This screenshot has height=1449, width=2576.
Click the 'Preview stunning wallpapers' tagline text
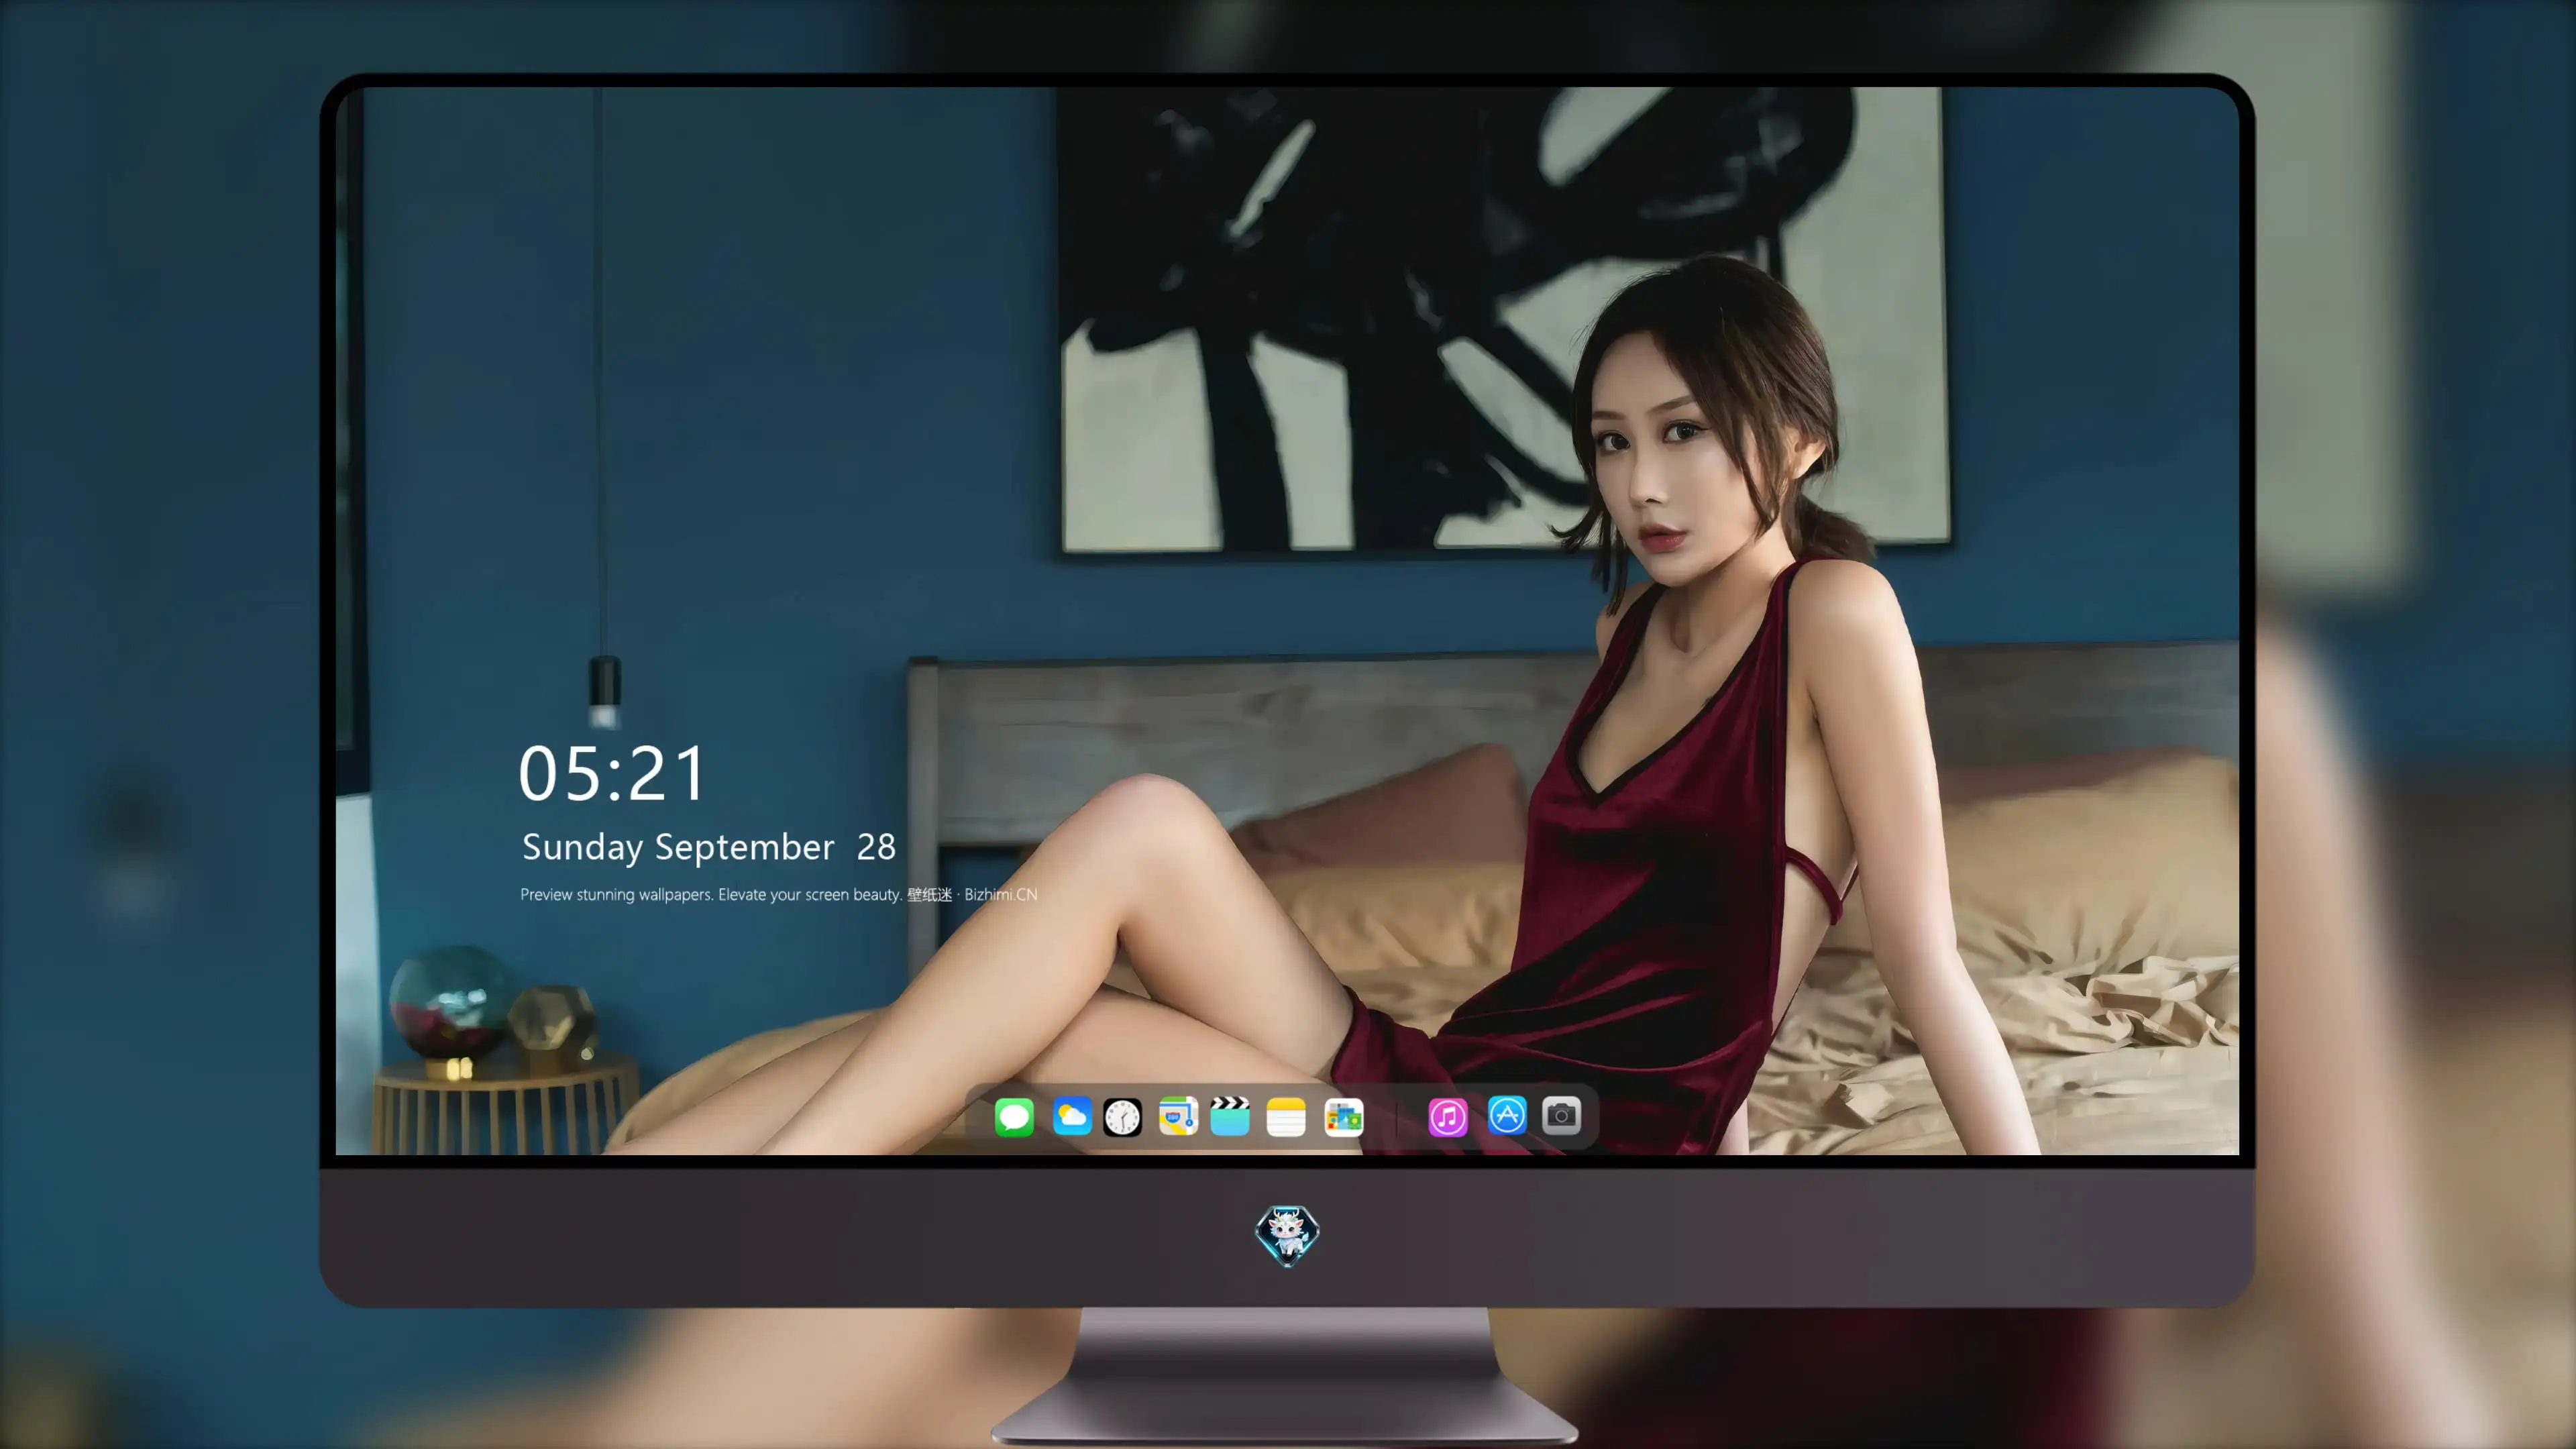click(x=778, y=894)
